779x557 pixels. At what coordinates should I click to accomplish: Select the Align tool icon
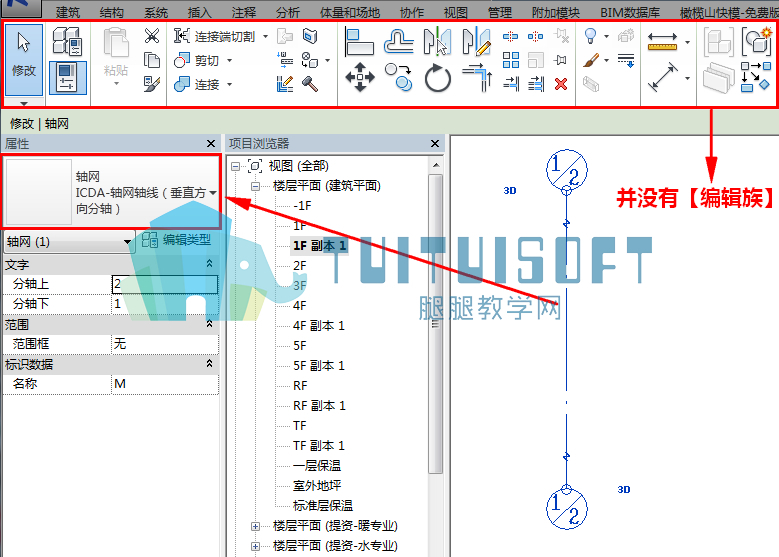(x=359, y=42)
